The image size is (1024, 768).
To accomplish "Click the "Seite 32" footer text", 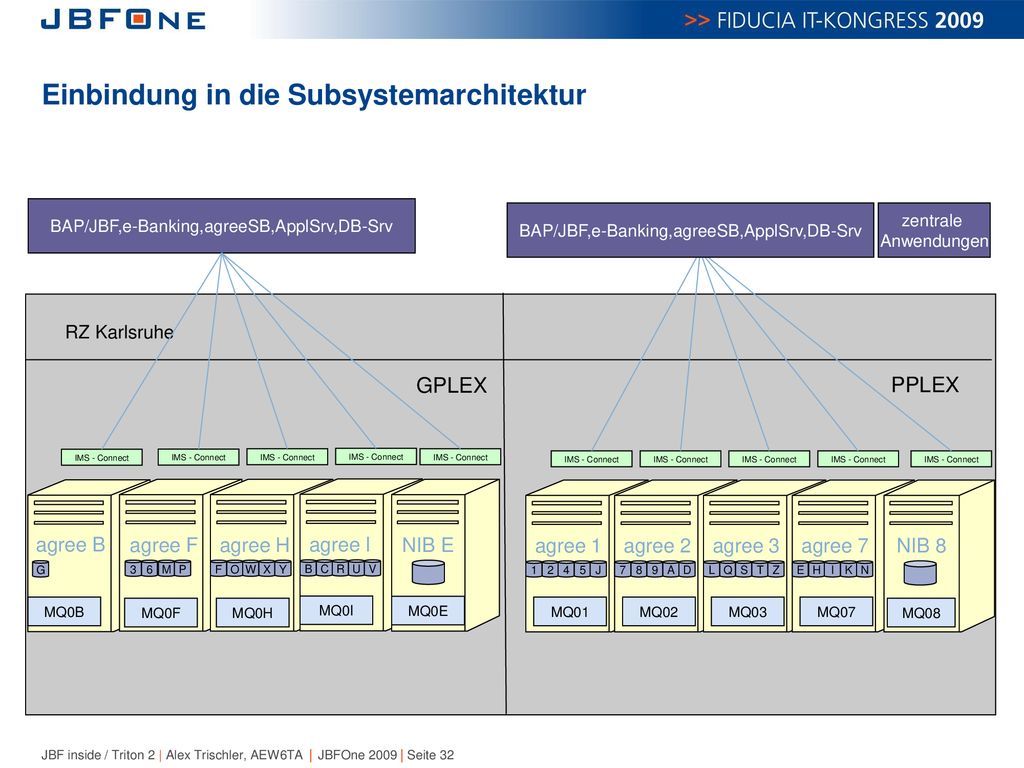I will 430,755.
